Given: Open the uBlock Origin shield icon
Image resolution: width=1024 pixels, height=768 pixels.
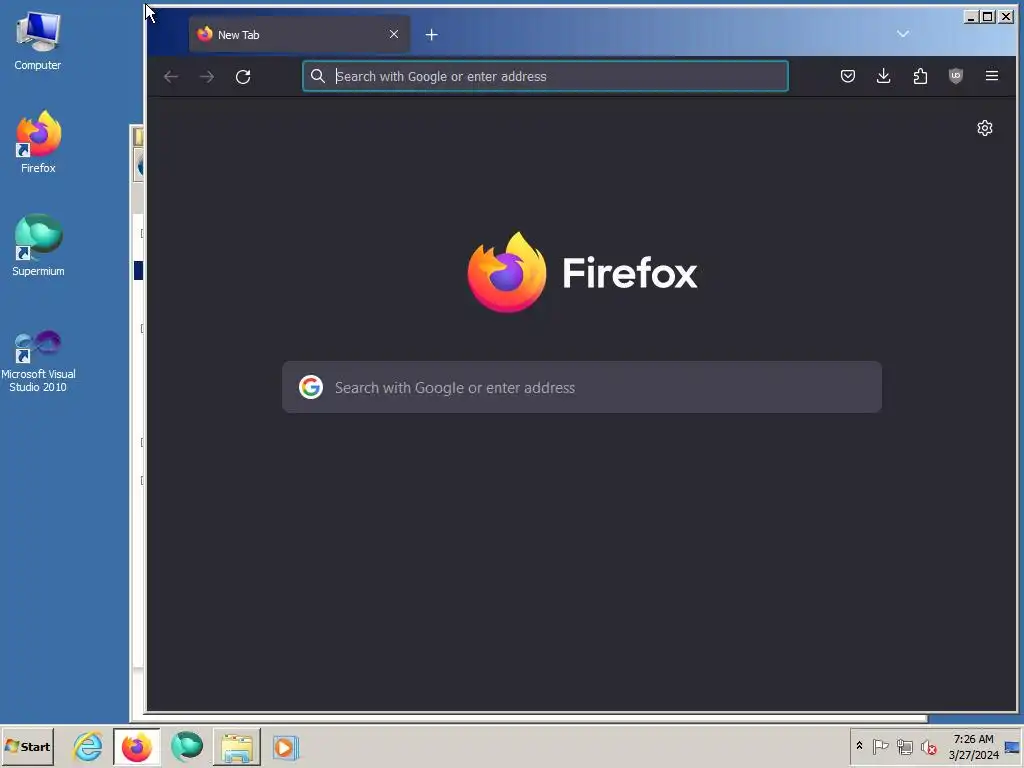Looking at the screenshot, I should (955, 76).
